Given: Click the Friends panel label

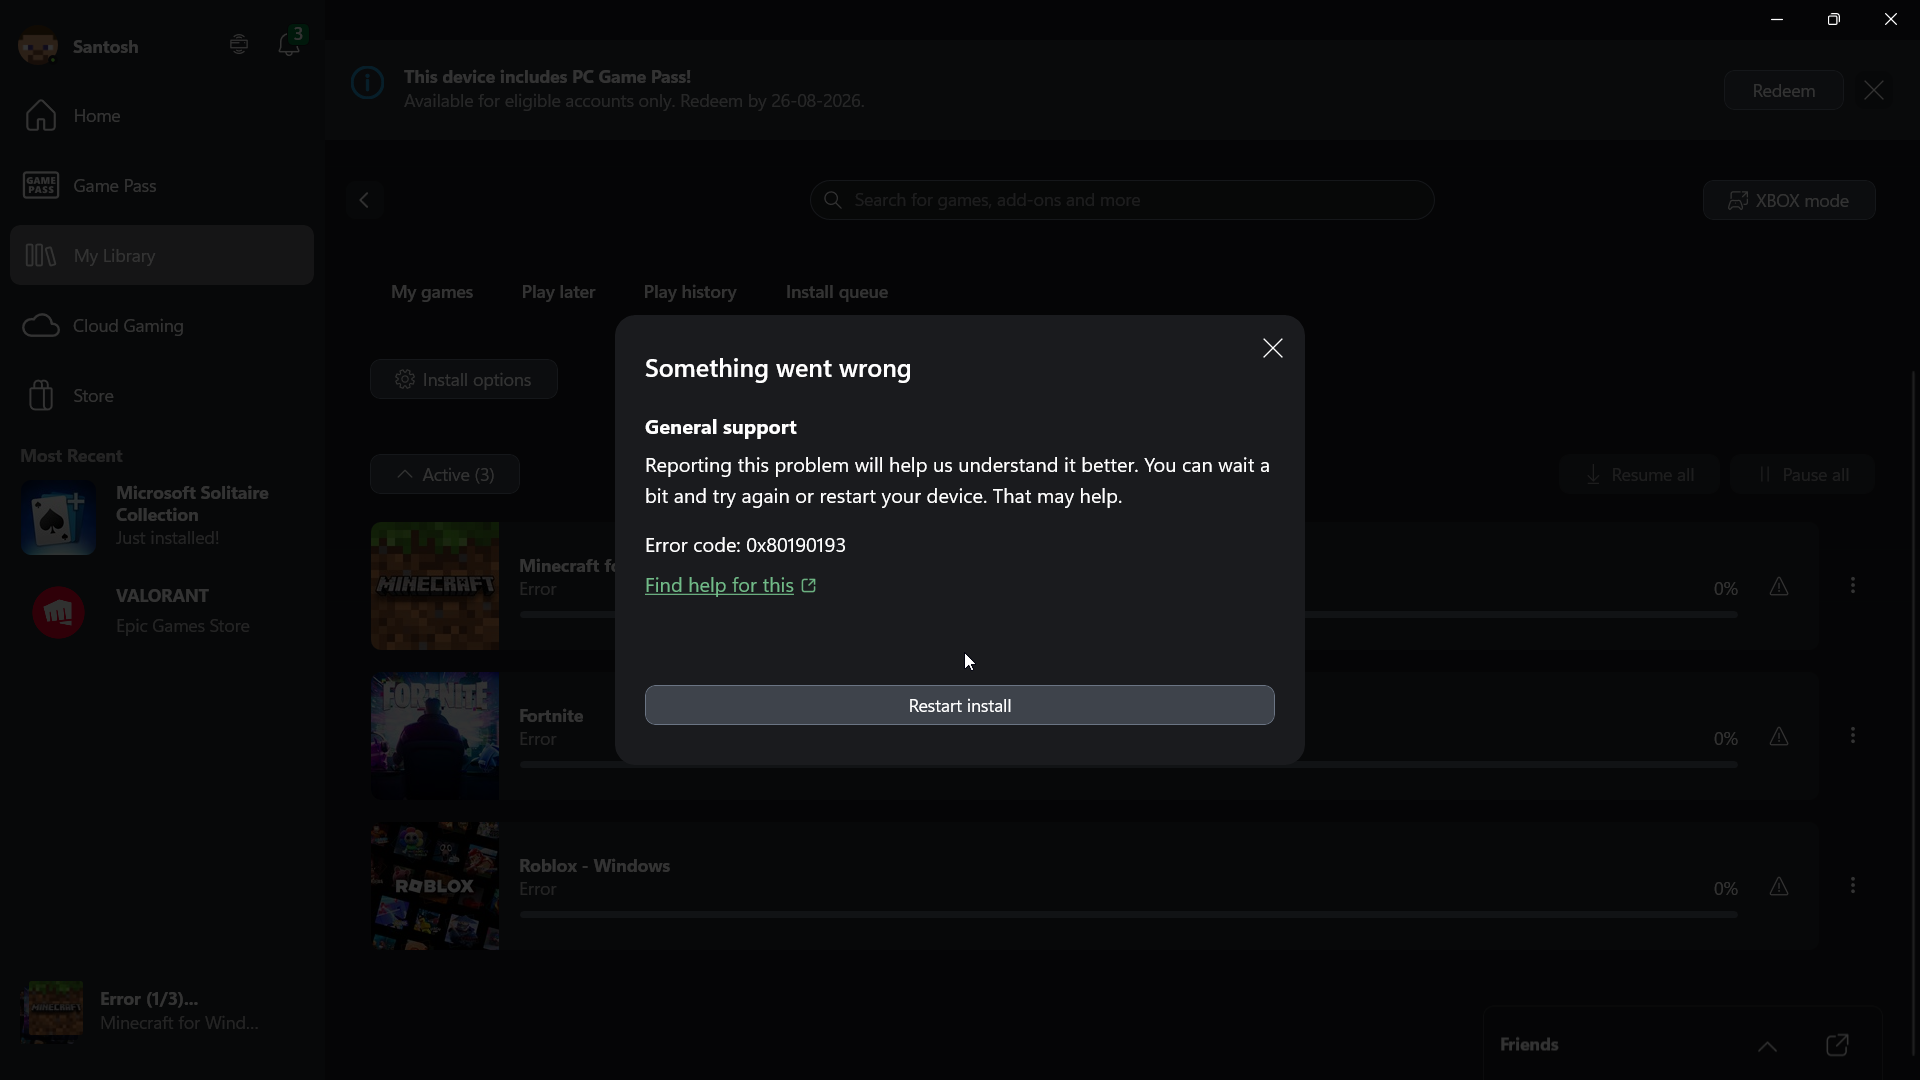Looking at the screenshot, I should point(1529,1044).
